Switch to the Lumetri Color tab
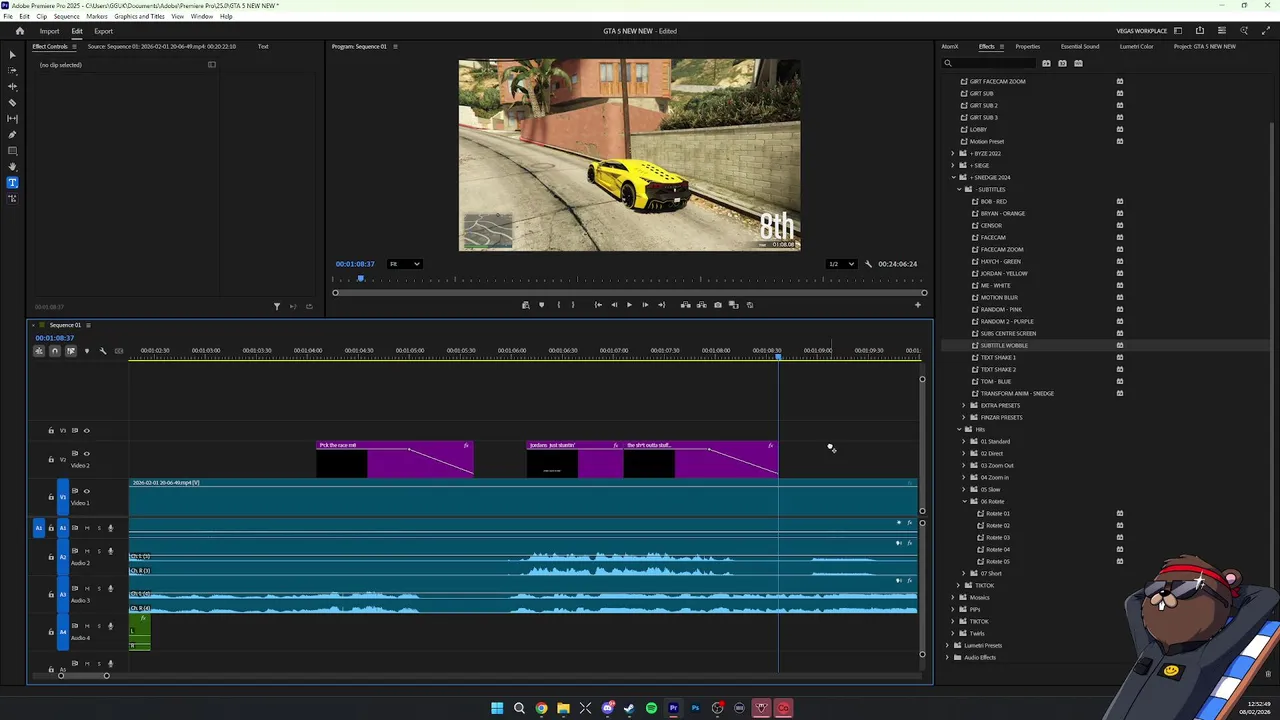Image resolution: width=1280 pixels, height=720 pixels. (1136, 47)
